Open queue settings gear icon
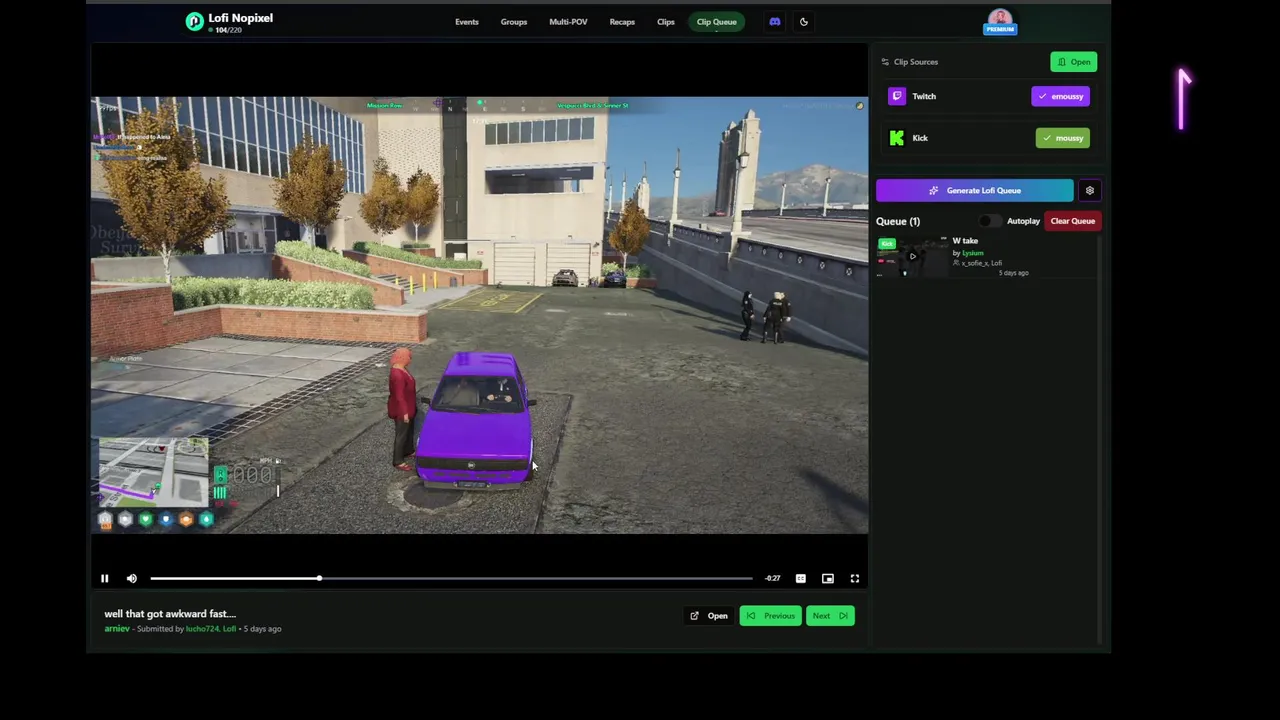This screenshot has height=720, width=1280. coord(1090,190)
